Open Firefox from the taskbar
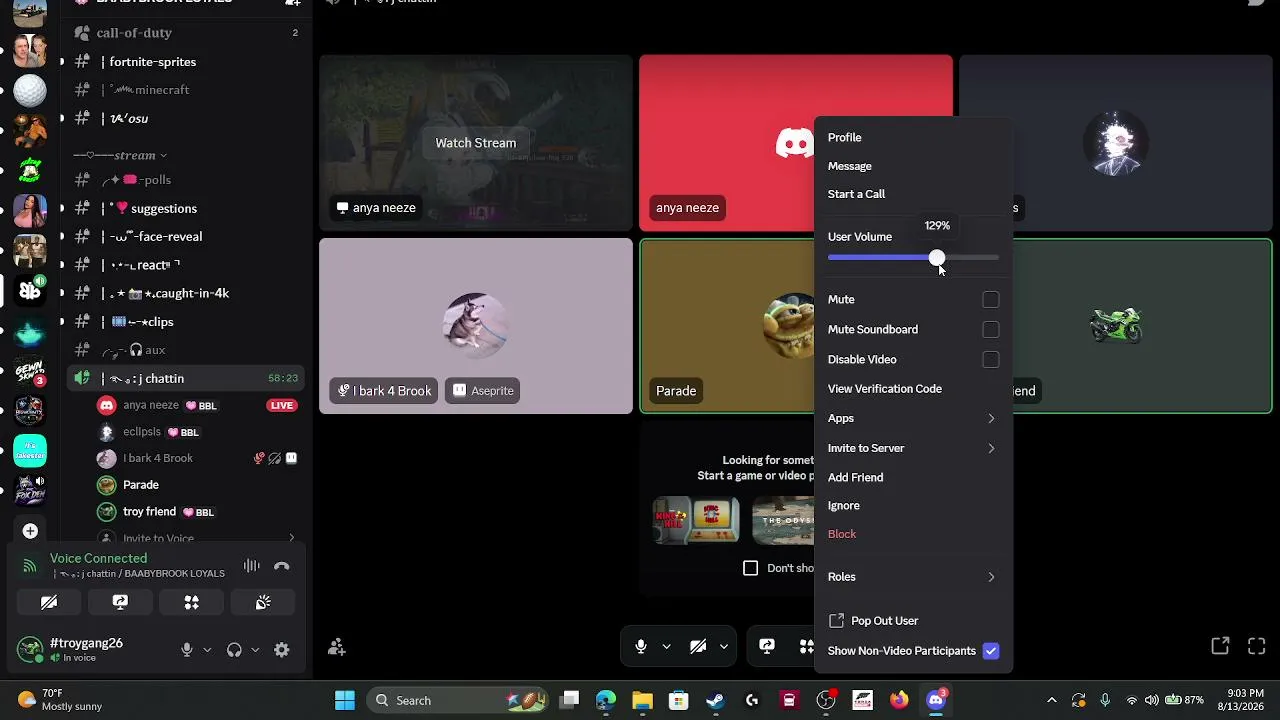 (x=899, y=700)
